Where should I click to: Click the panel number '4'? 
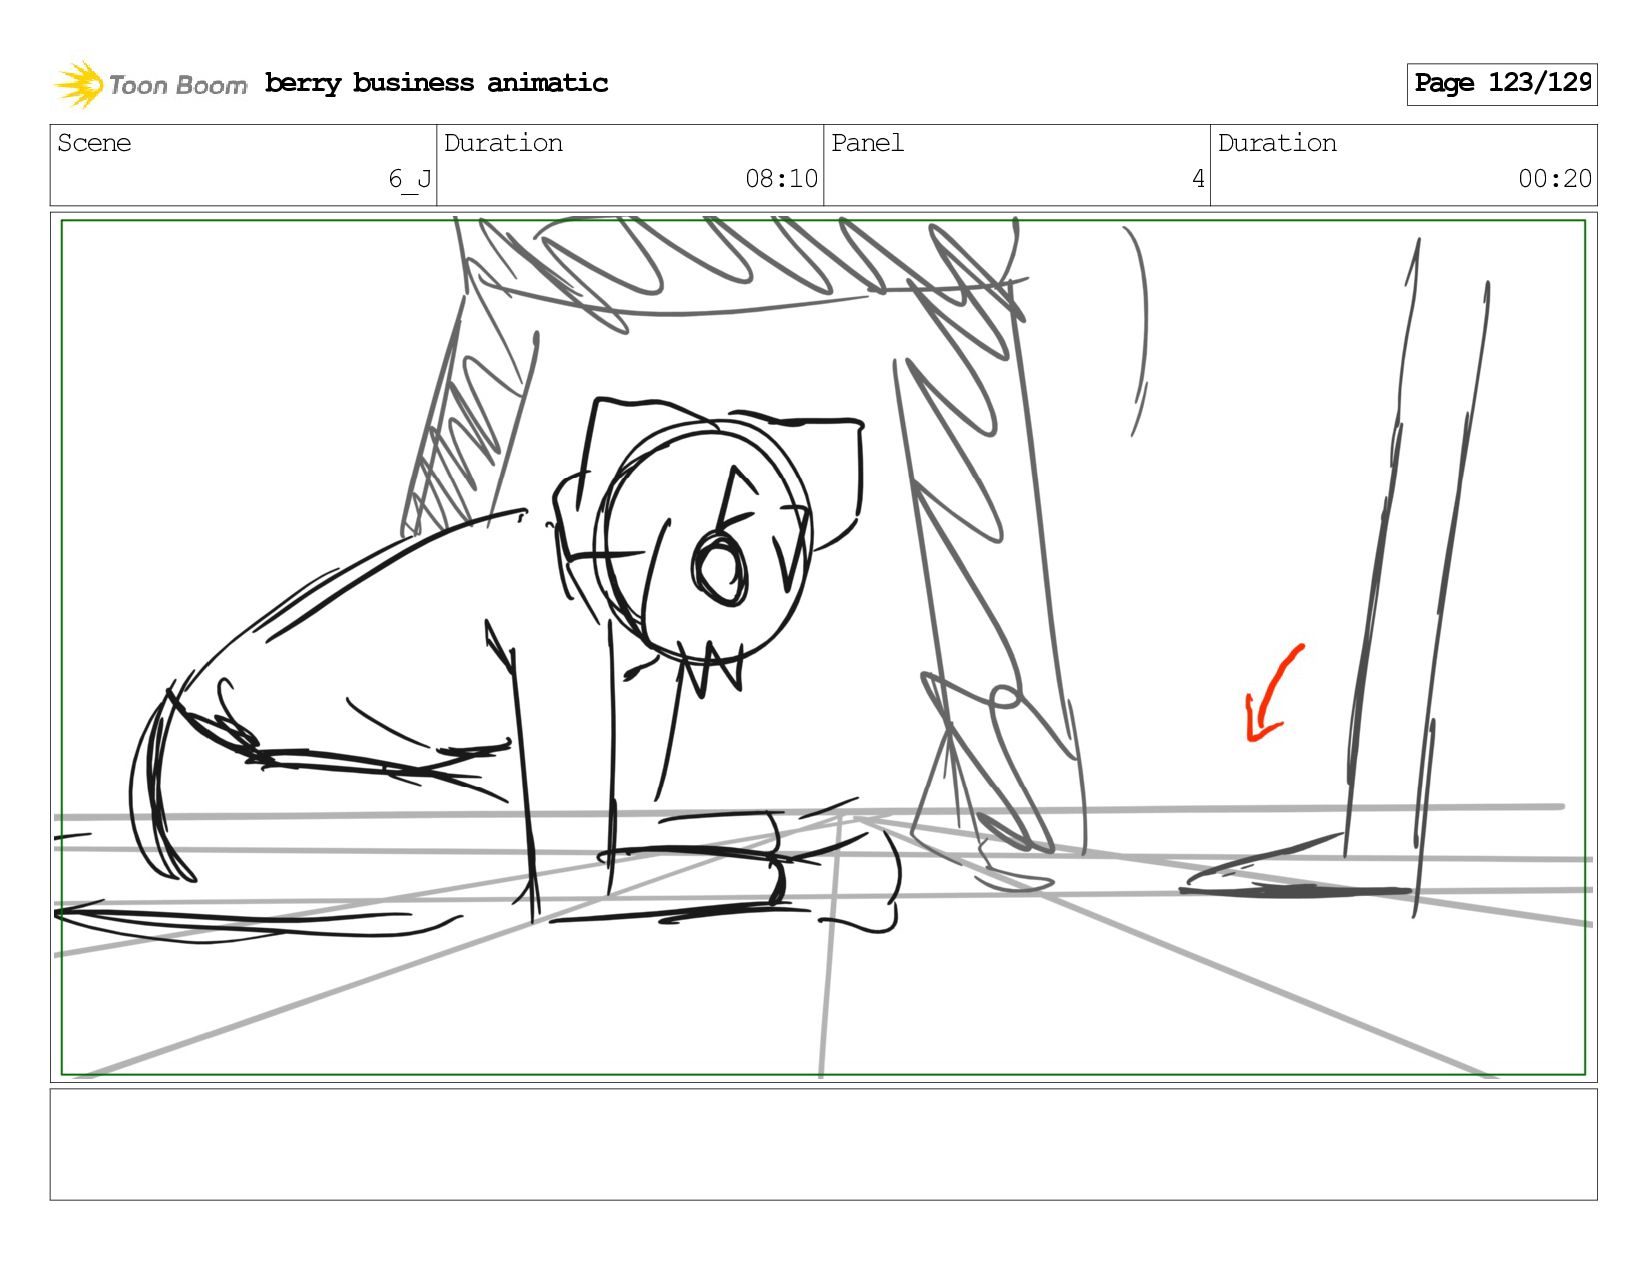point(1198,179)
